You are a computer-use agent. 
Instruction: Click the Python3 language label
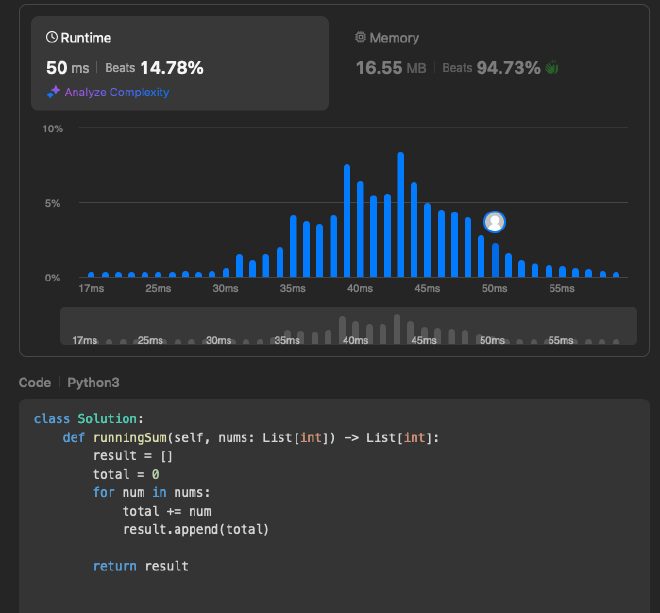pyautogui.click(x=93, y=383)
